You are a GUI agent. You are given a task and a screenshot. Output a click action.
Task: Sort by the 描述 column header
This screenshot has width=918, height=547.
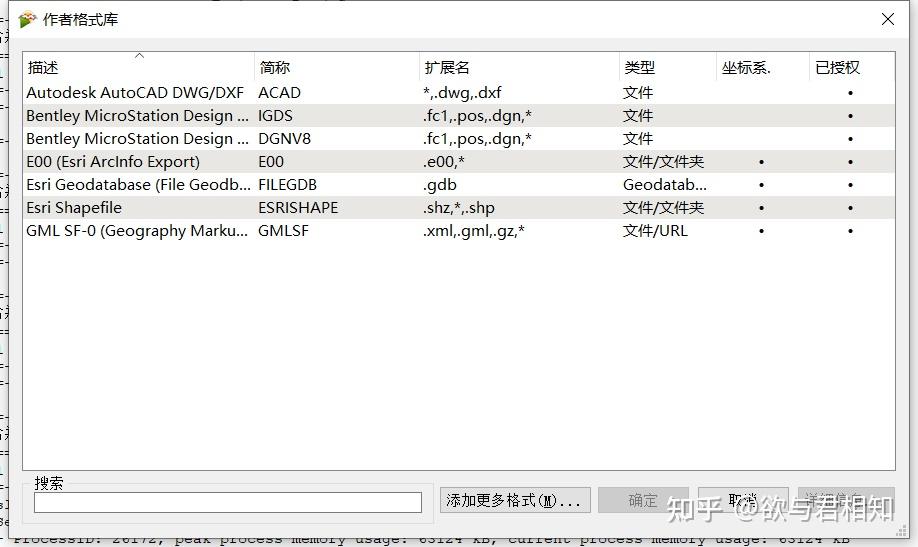(x=139, y=67)
